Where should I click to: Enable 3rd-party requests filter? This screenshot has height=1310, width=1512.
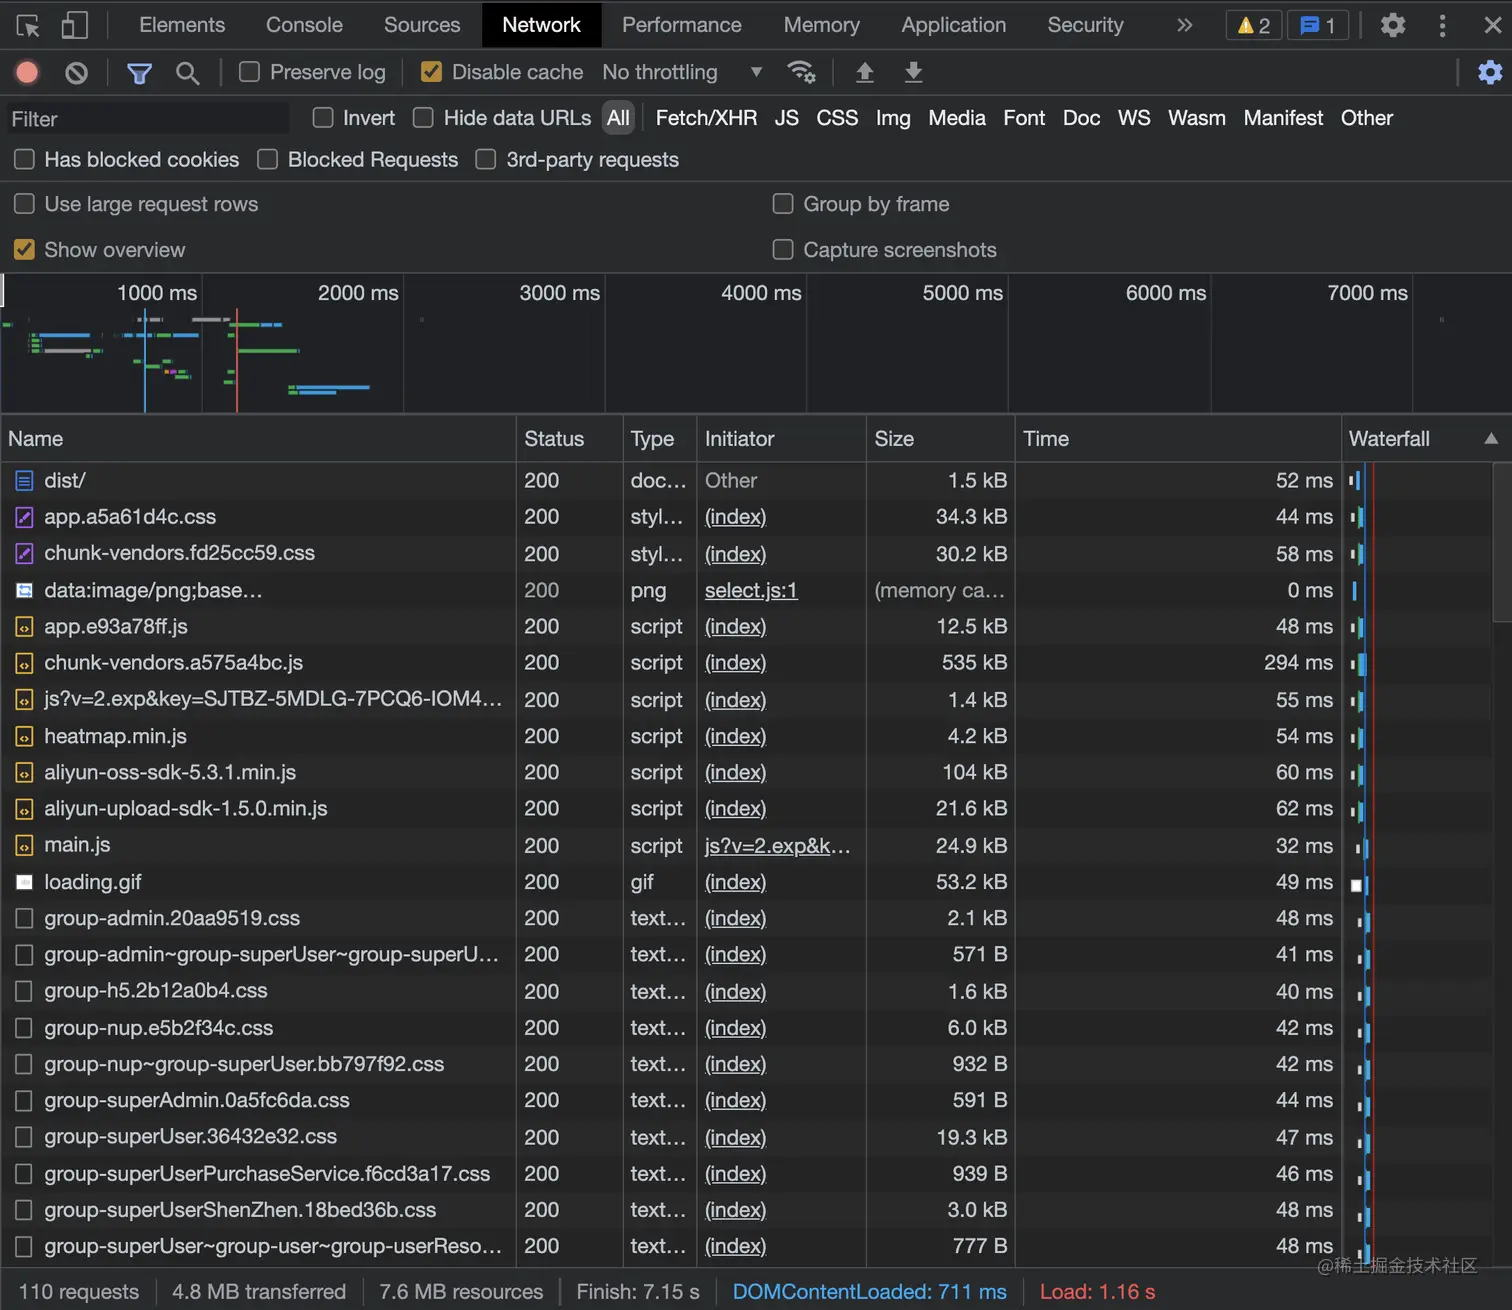tap(486, 160)
